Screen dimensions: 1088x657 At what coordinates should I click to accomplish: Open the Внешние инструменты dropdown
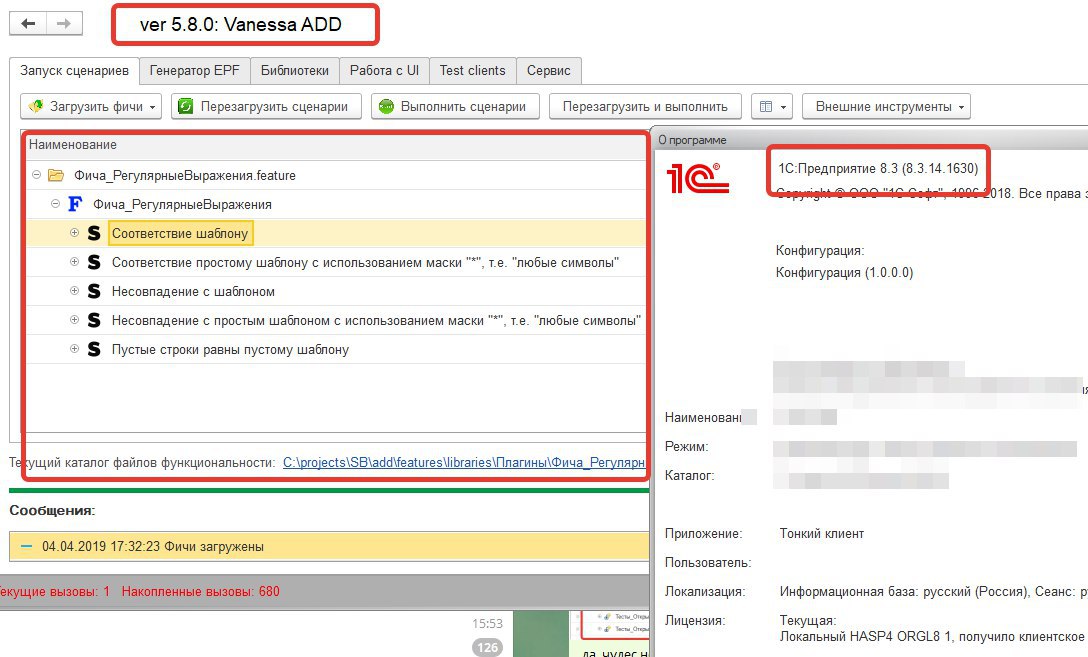tap(886, 107)
